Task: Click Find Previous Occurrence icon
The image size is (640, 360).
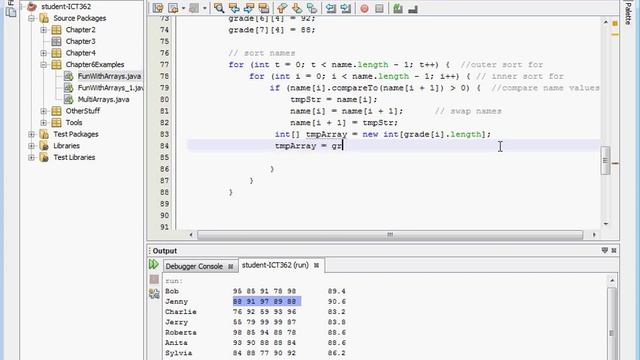Action: tap(234, 8)
